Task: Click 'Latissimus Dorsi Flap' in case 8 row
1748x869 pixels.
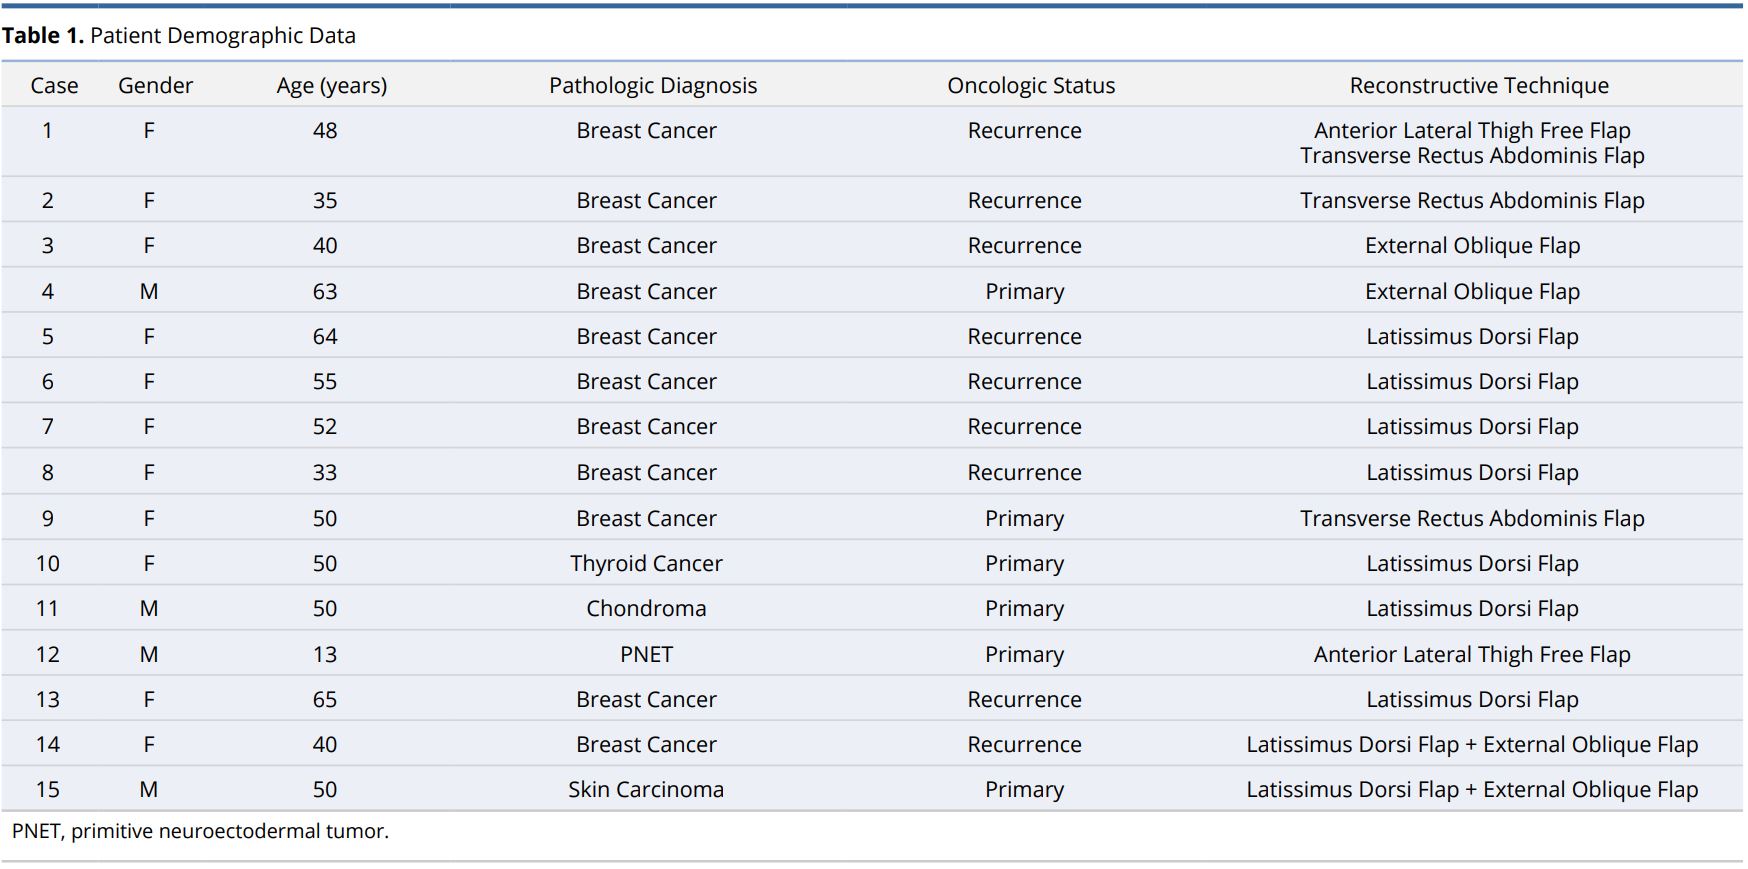Action: pos(1472,473)
